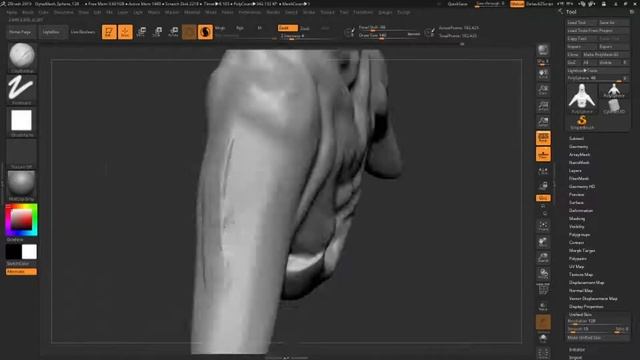Open the Texture Off selector

22,154
